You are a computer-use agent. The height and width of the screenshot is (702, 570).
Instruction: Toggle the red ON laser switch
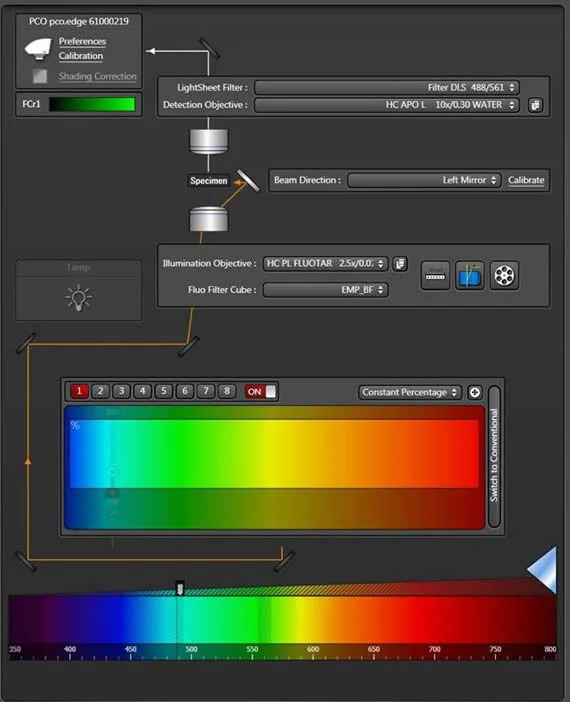click(261, 392)
